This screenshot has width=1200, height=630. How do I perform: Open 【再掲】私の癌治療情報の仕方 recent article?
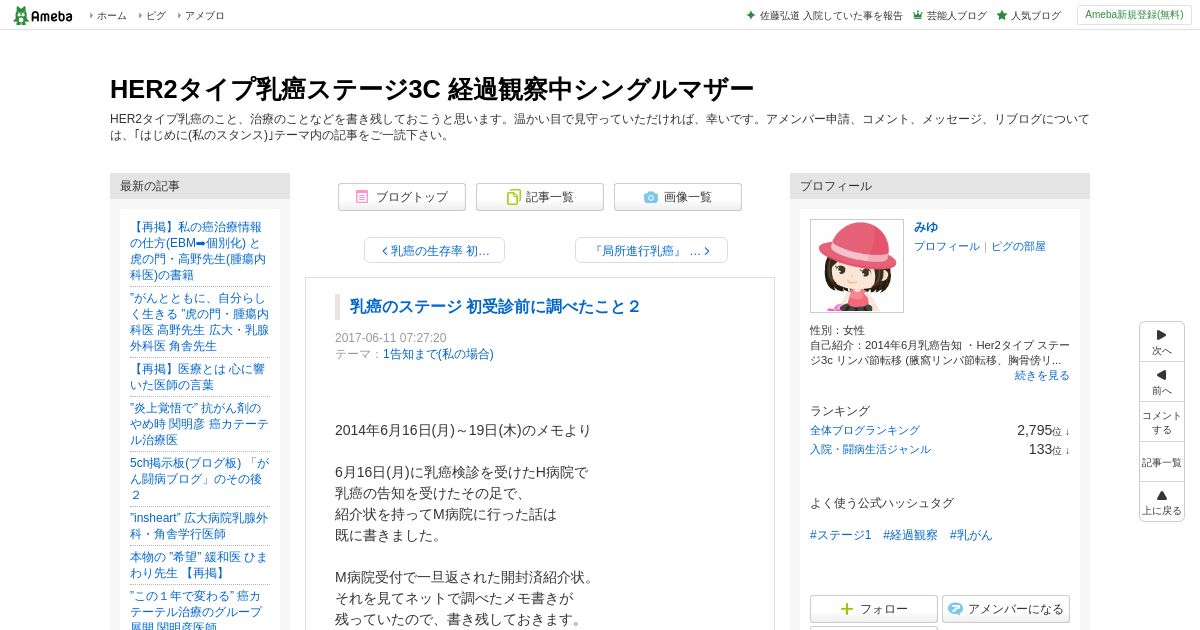[x=199, y=251]
